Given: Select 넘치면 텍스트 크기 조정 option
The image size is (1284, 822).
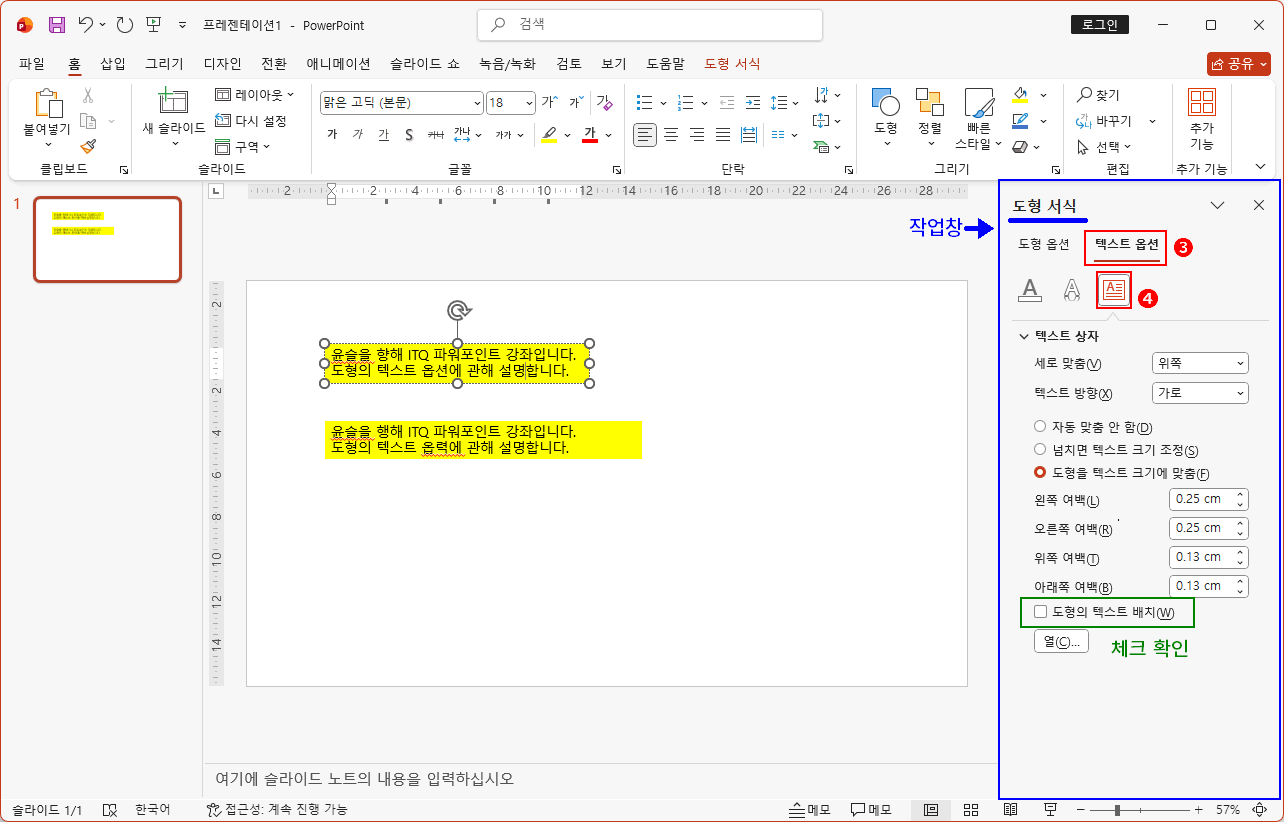Looking at the screenshot, I should click(x=1039, y=448).
